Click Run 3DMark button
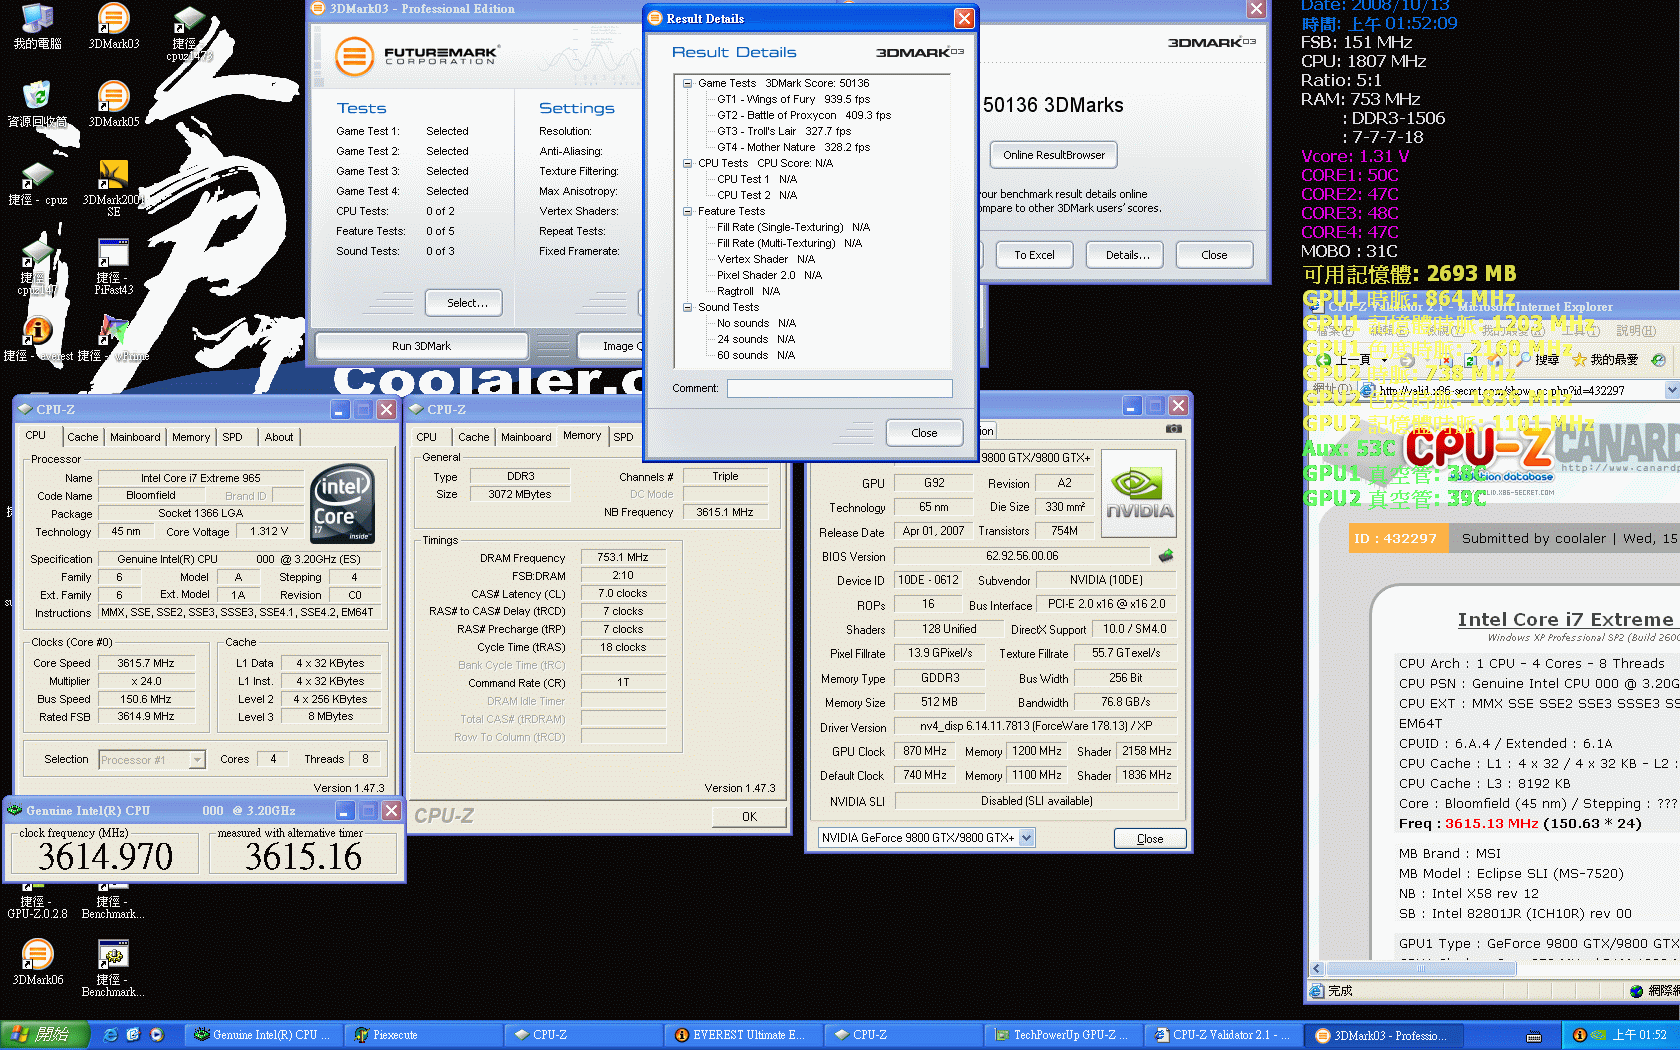 421,346
